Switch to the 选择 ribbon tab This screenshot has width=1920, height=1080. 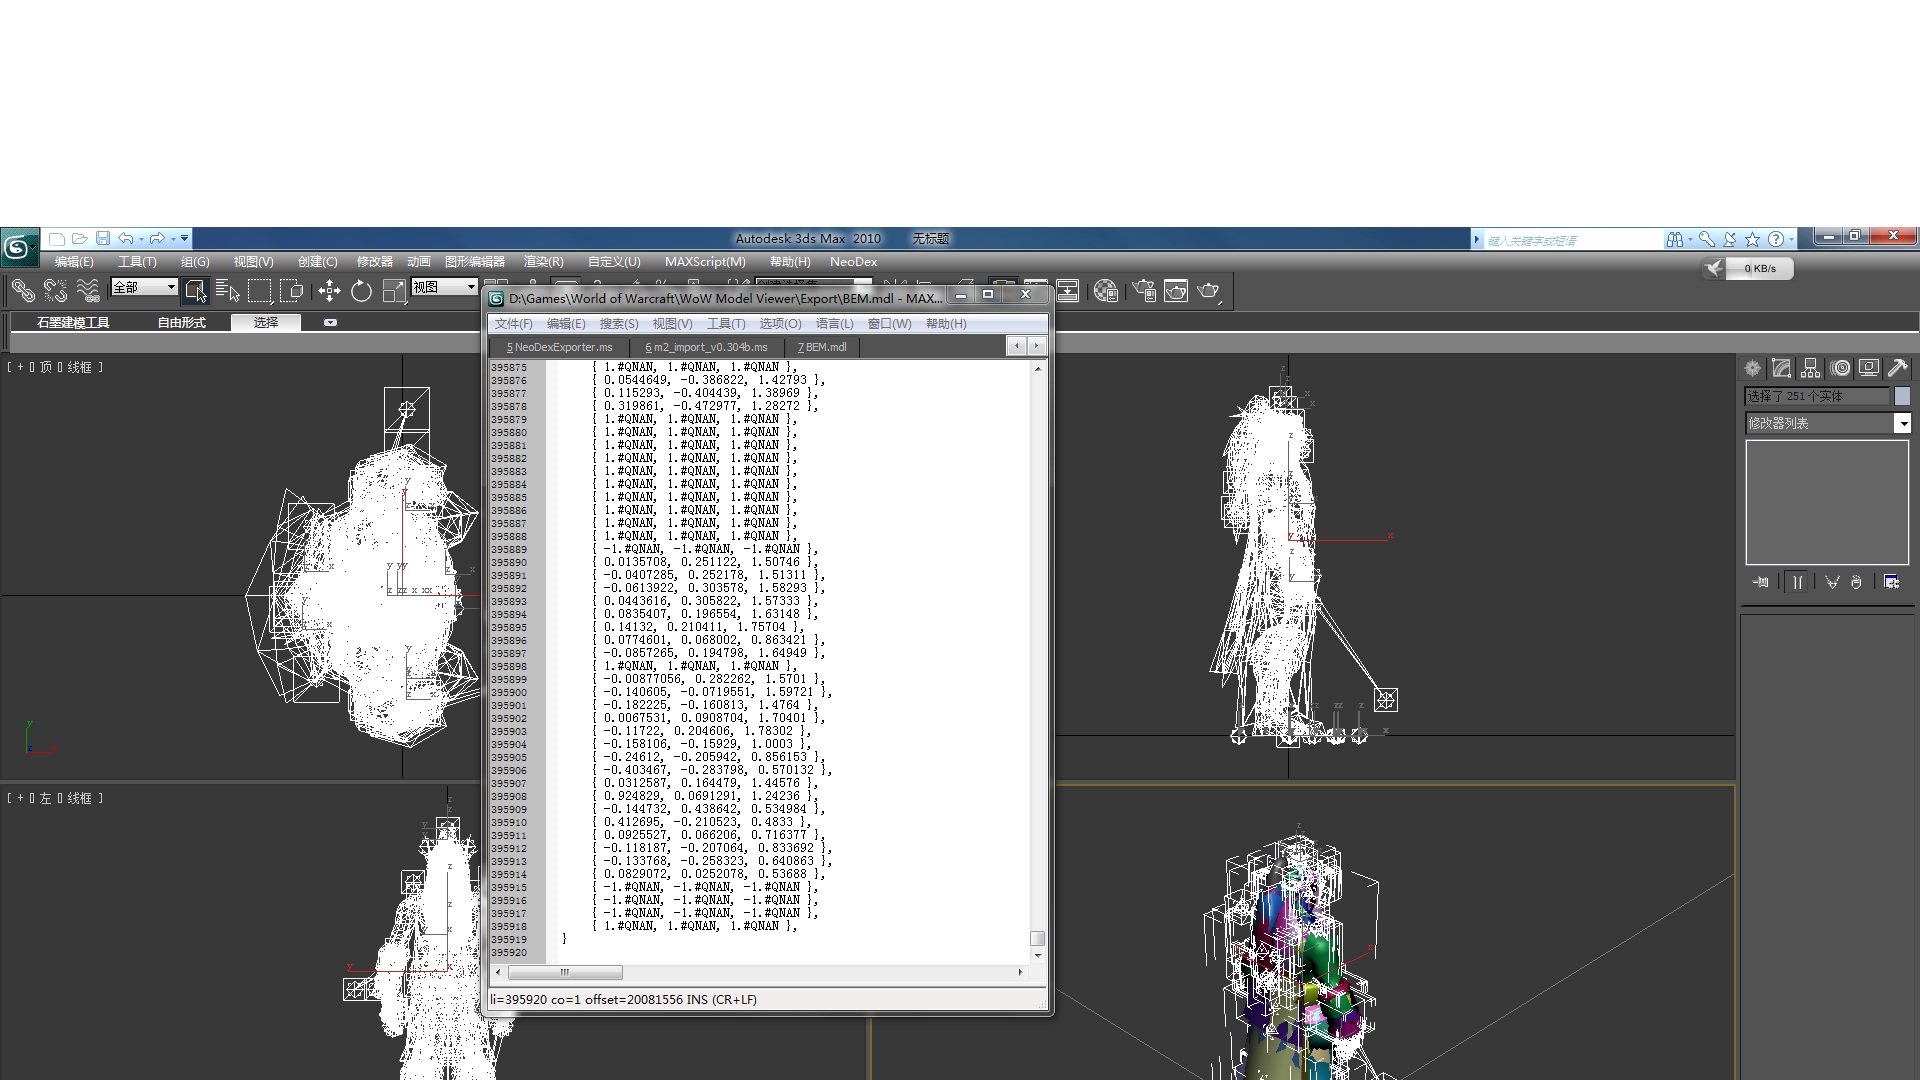[x=266, y=322]
